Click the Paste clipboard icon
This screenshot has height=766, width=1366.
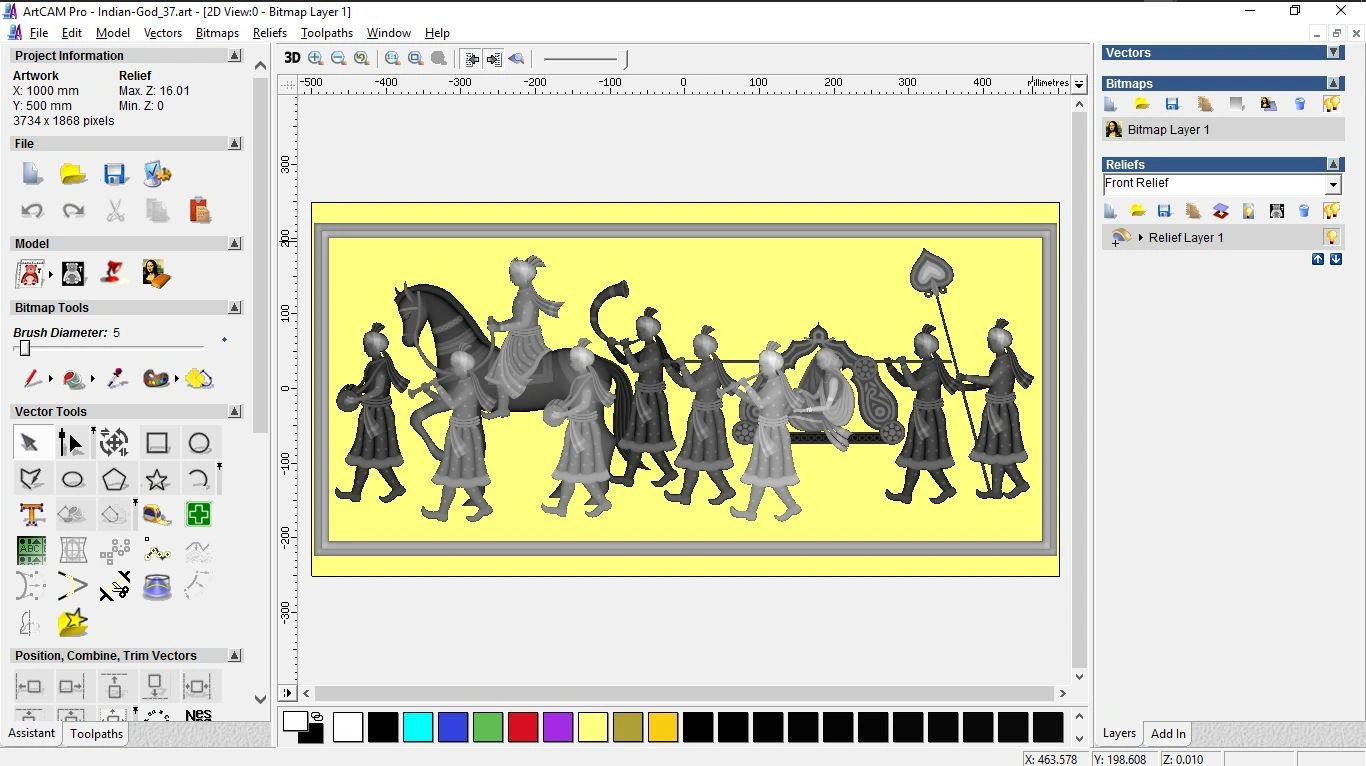coord(199,210)
